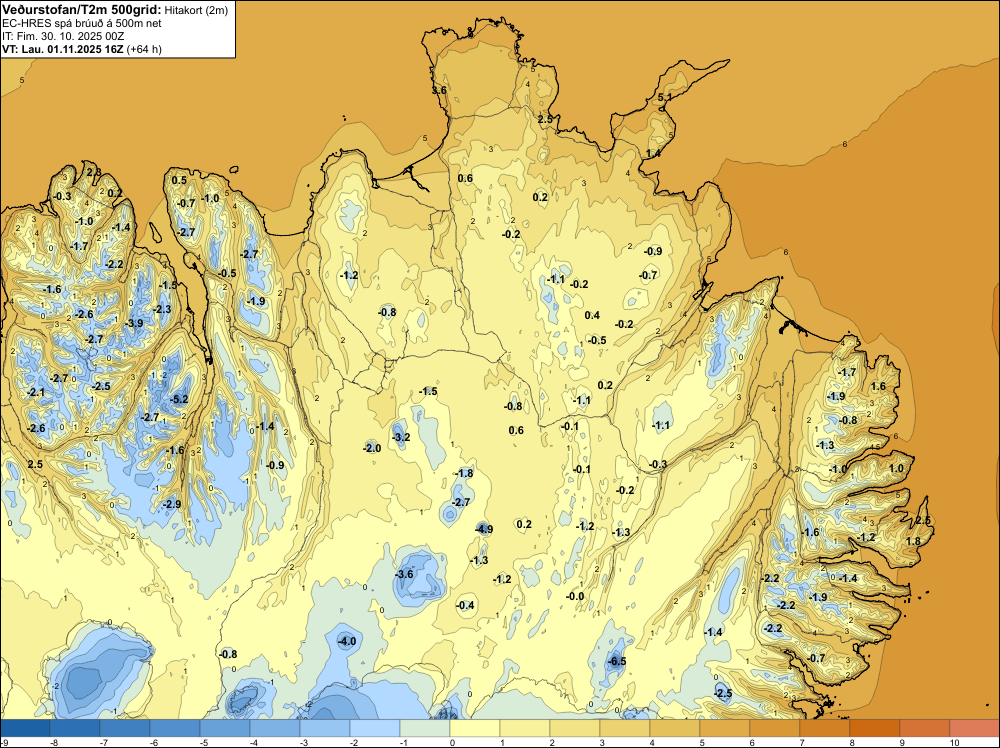This screenshot has width=1000, height=748.
Task: Select the '1.6' temperature reading
Action: tap(878, 386)
